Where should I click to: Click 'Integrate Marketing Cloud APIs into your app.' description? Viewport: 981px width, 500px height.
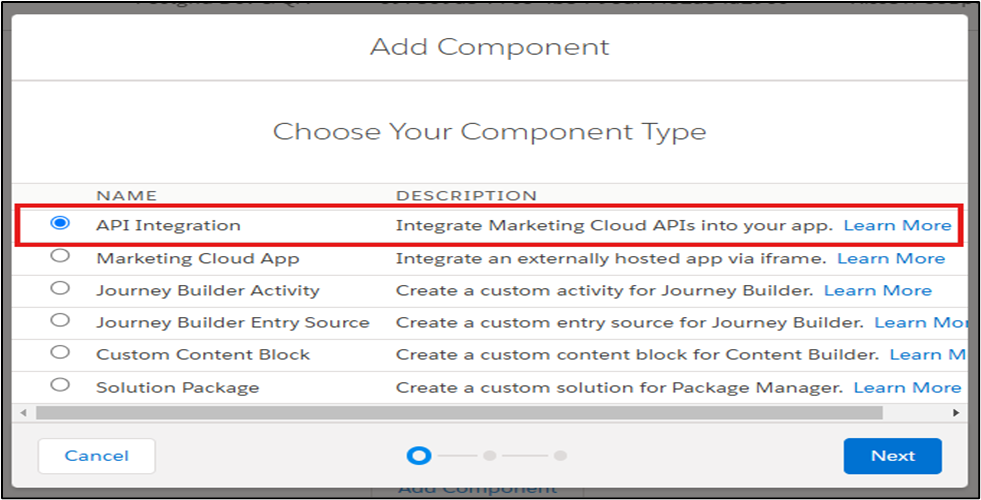pos(614,225)
